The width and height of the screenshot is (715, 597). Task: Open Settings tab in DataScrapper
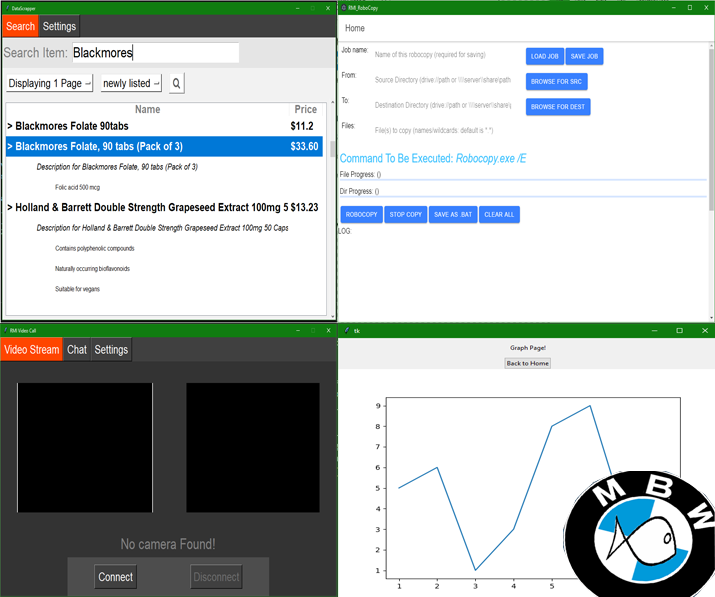click(59, 27)
